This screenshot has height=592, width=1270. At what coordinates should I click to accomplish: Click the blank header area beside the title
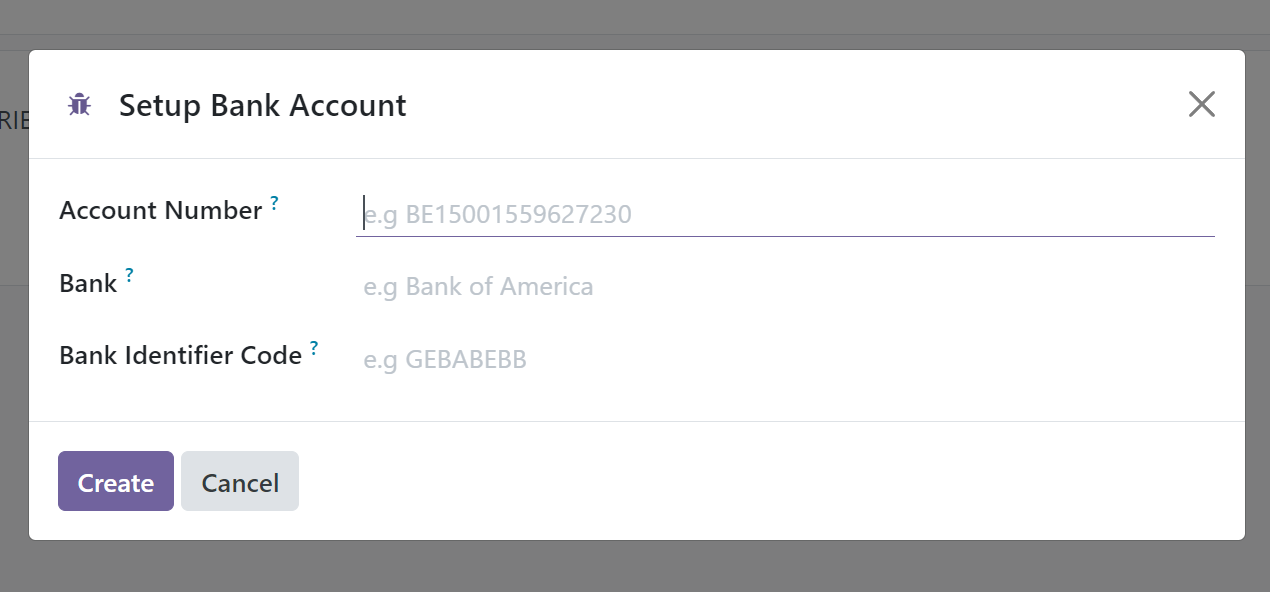pos(790,104)
